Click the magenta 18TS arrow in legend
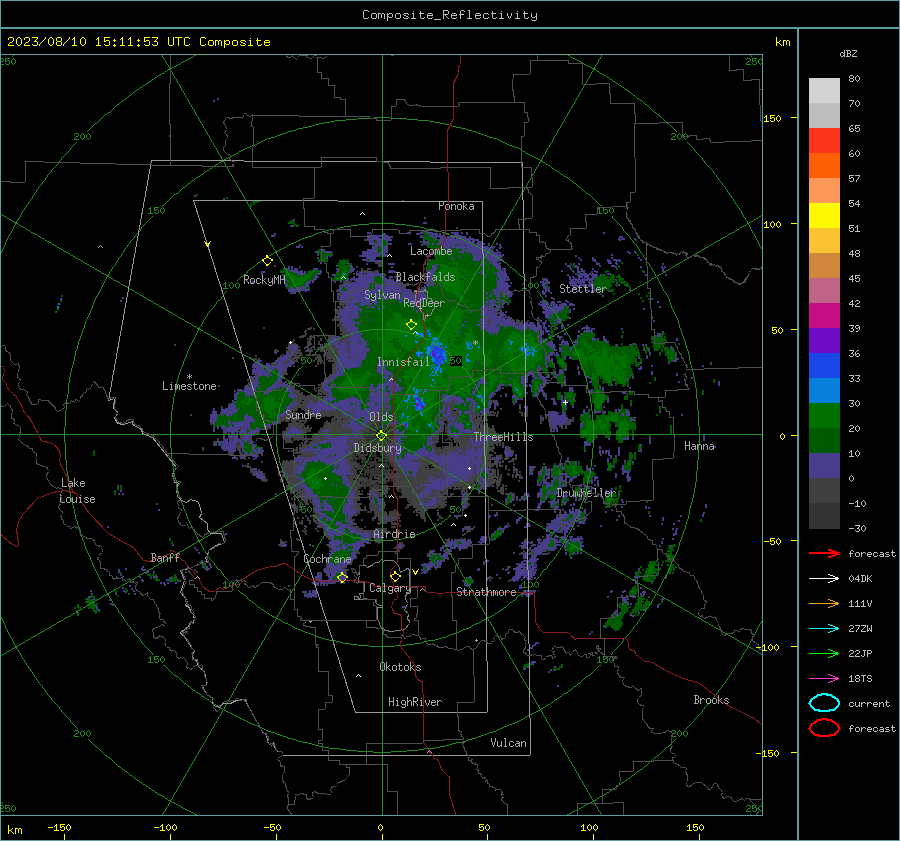This screenshot has height=841, width=900. point(824,679)
